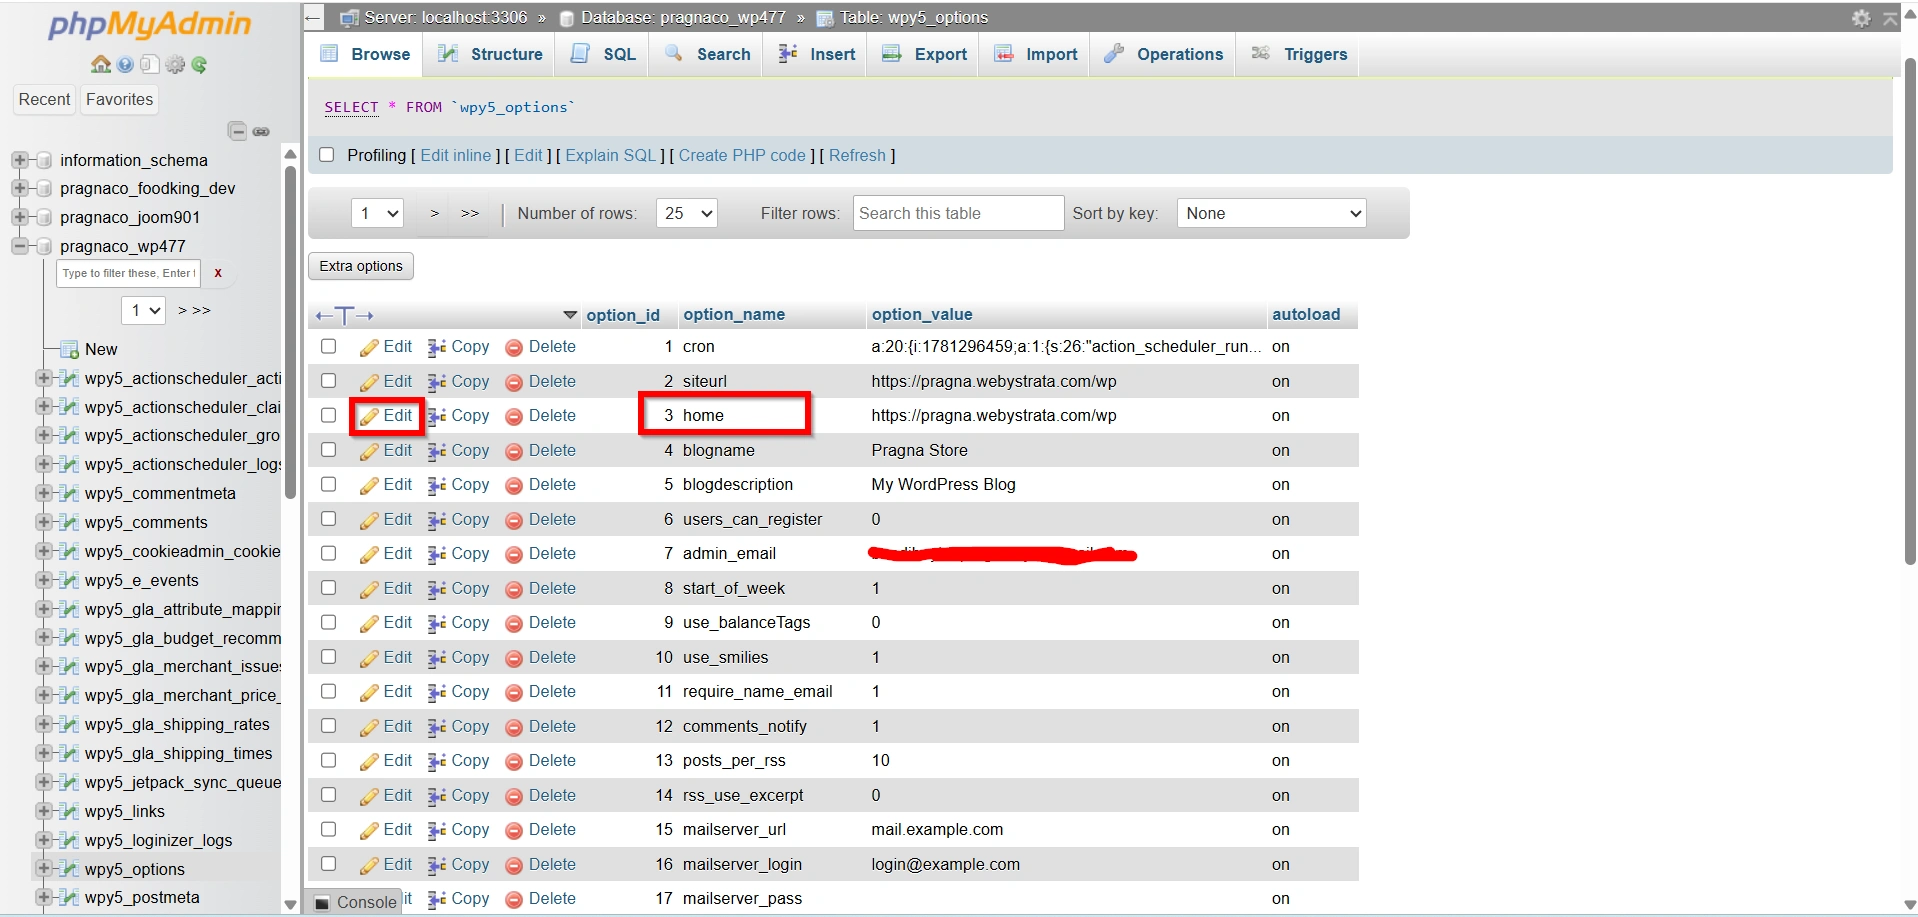Open the sidebar tables page dropdown
Screen dimensions: 1918x917
click(144, 310)
